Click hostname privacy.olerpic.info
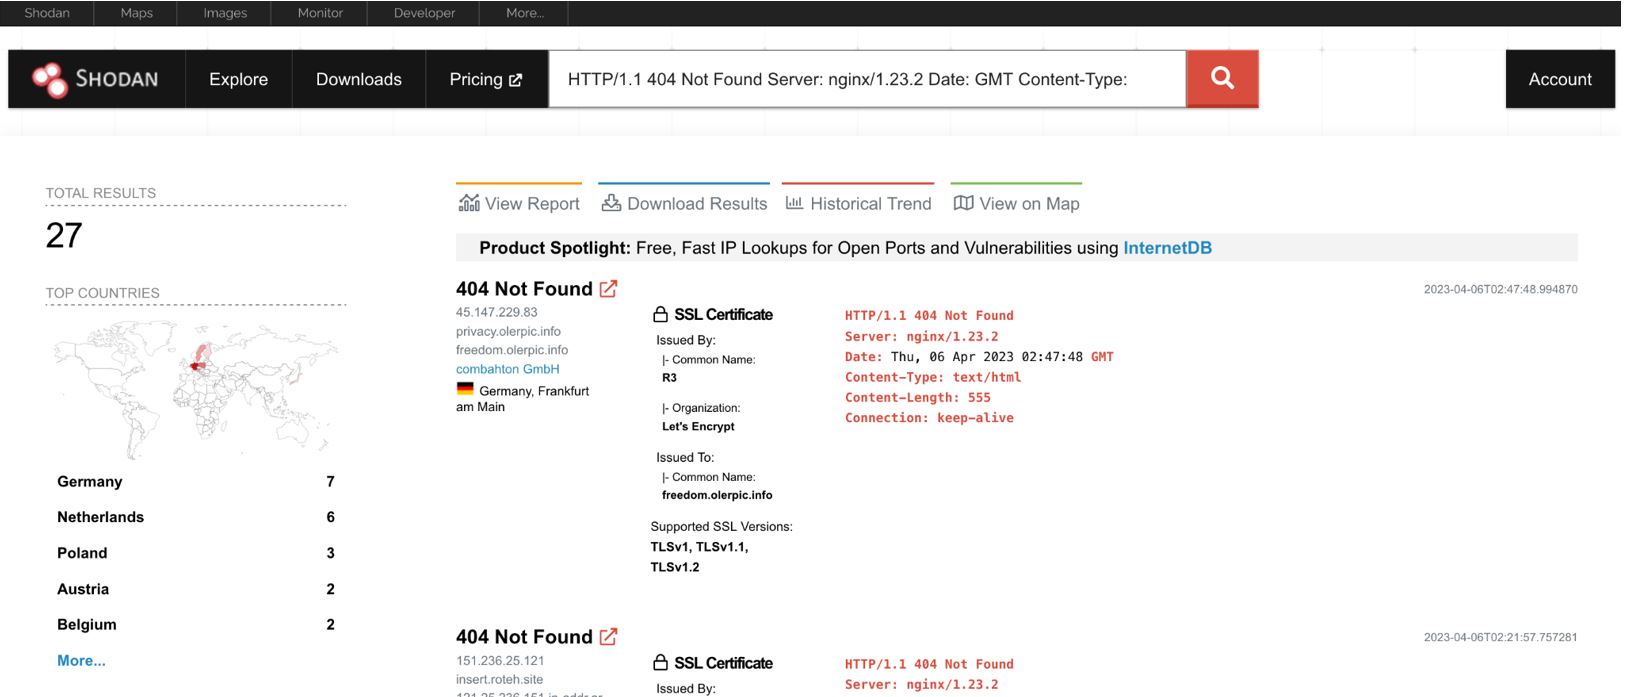The width and height of the screenshot is (1636, 697). point(508,331)
